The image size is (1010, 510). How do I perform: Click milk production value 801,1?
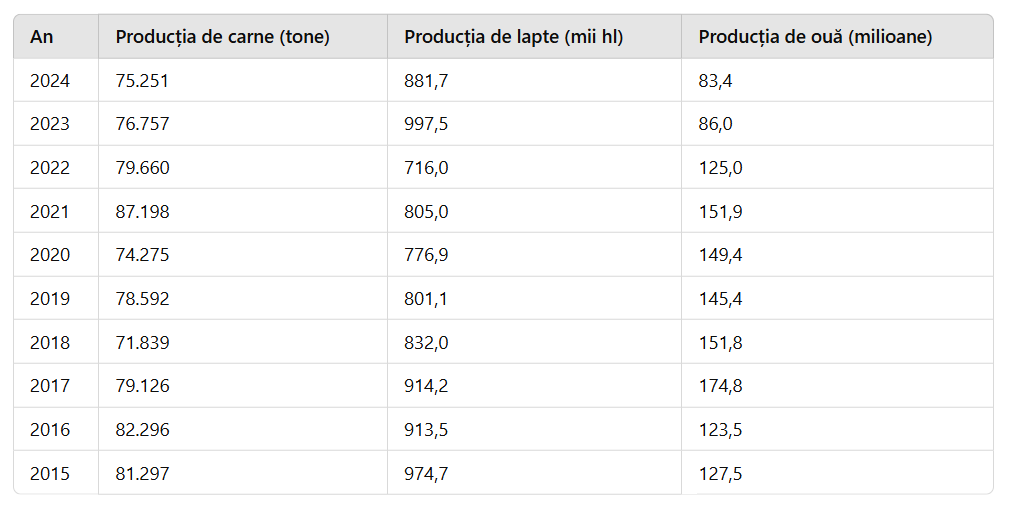point(426,299)
